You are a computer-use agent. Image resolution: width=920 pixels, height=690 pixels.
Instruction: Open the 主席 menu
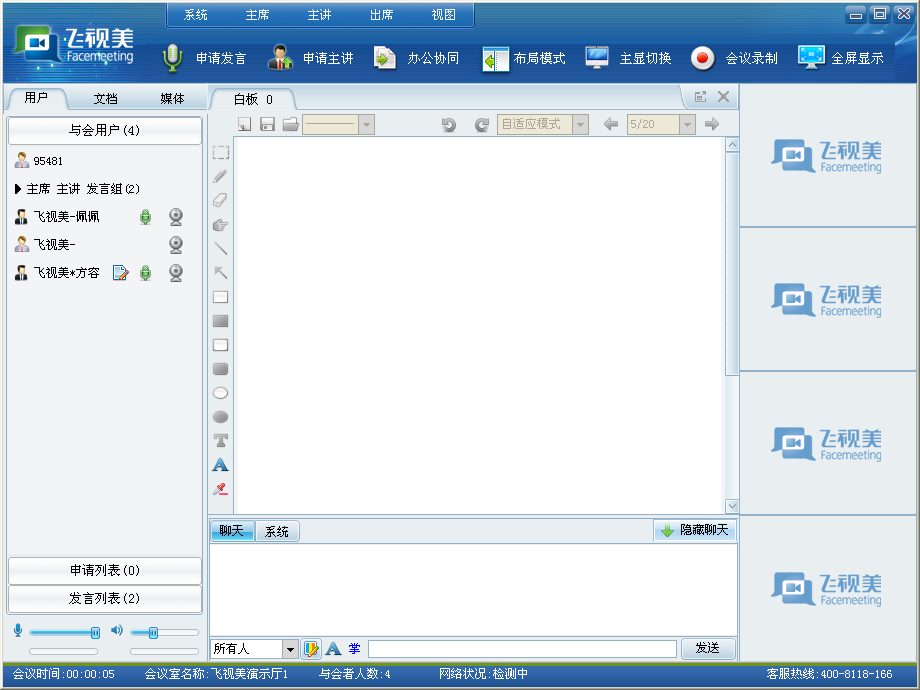coord(257,15)
